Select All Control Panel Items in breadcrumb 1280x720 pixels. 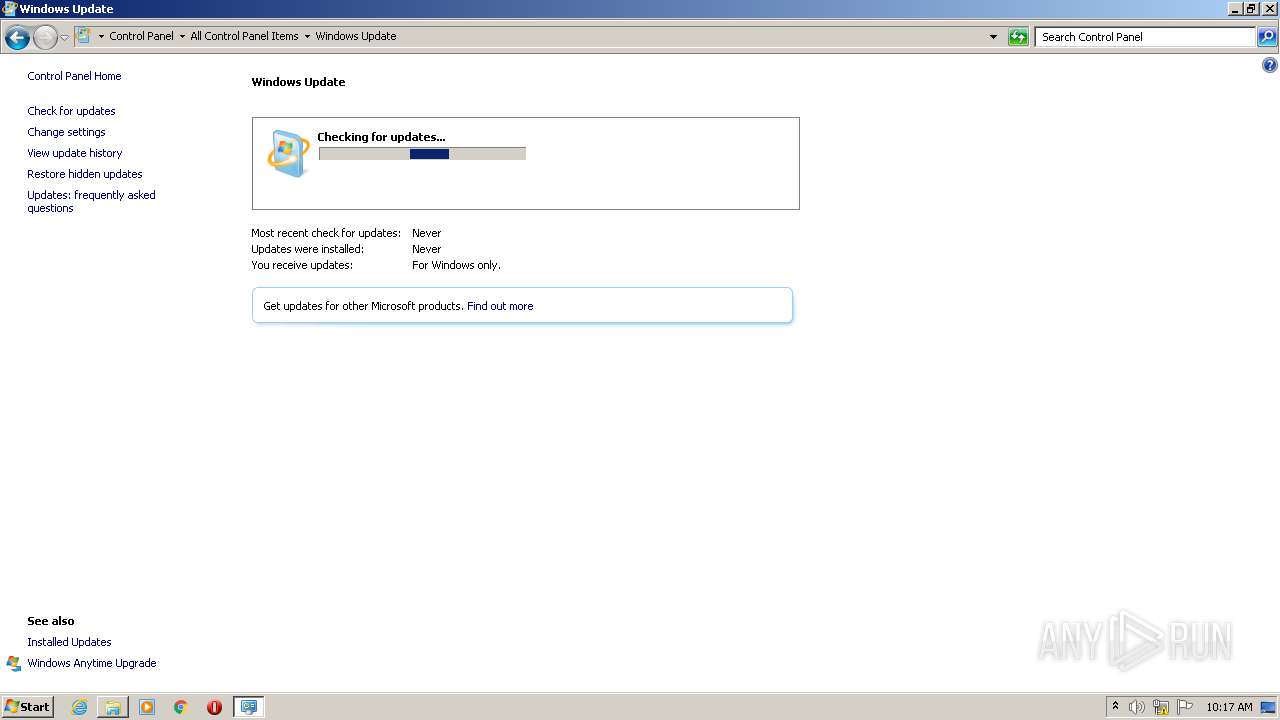(x=244, y=36)
